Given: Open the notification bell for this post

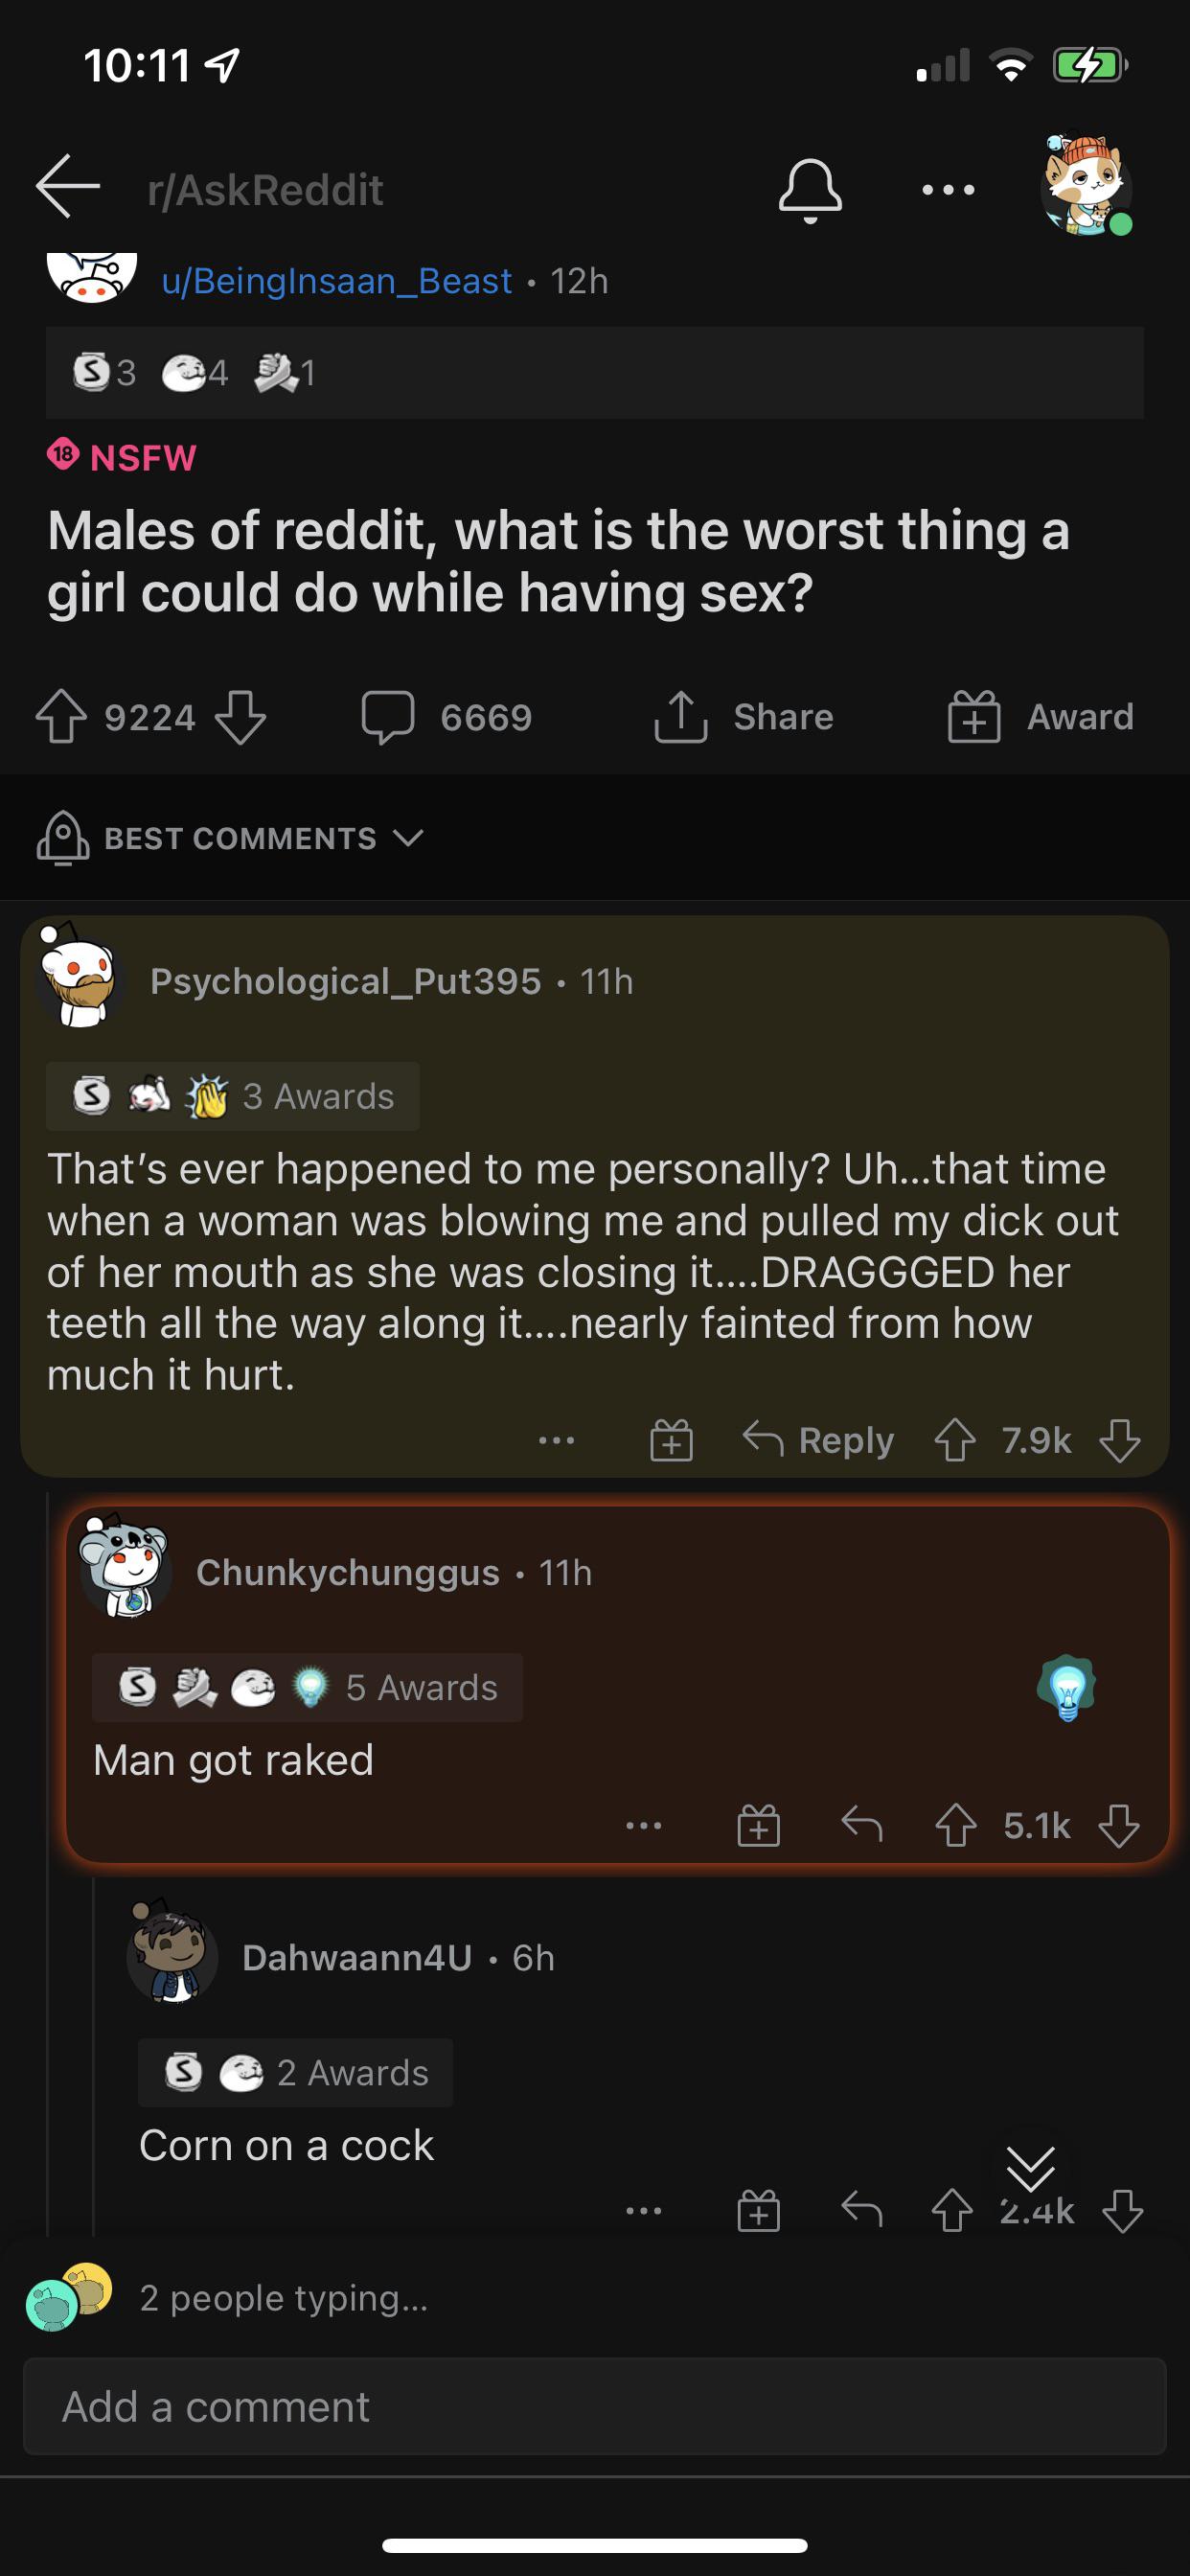Looking at the screenshot, I should coord(810,189).
